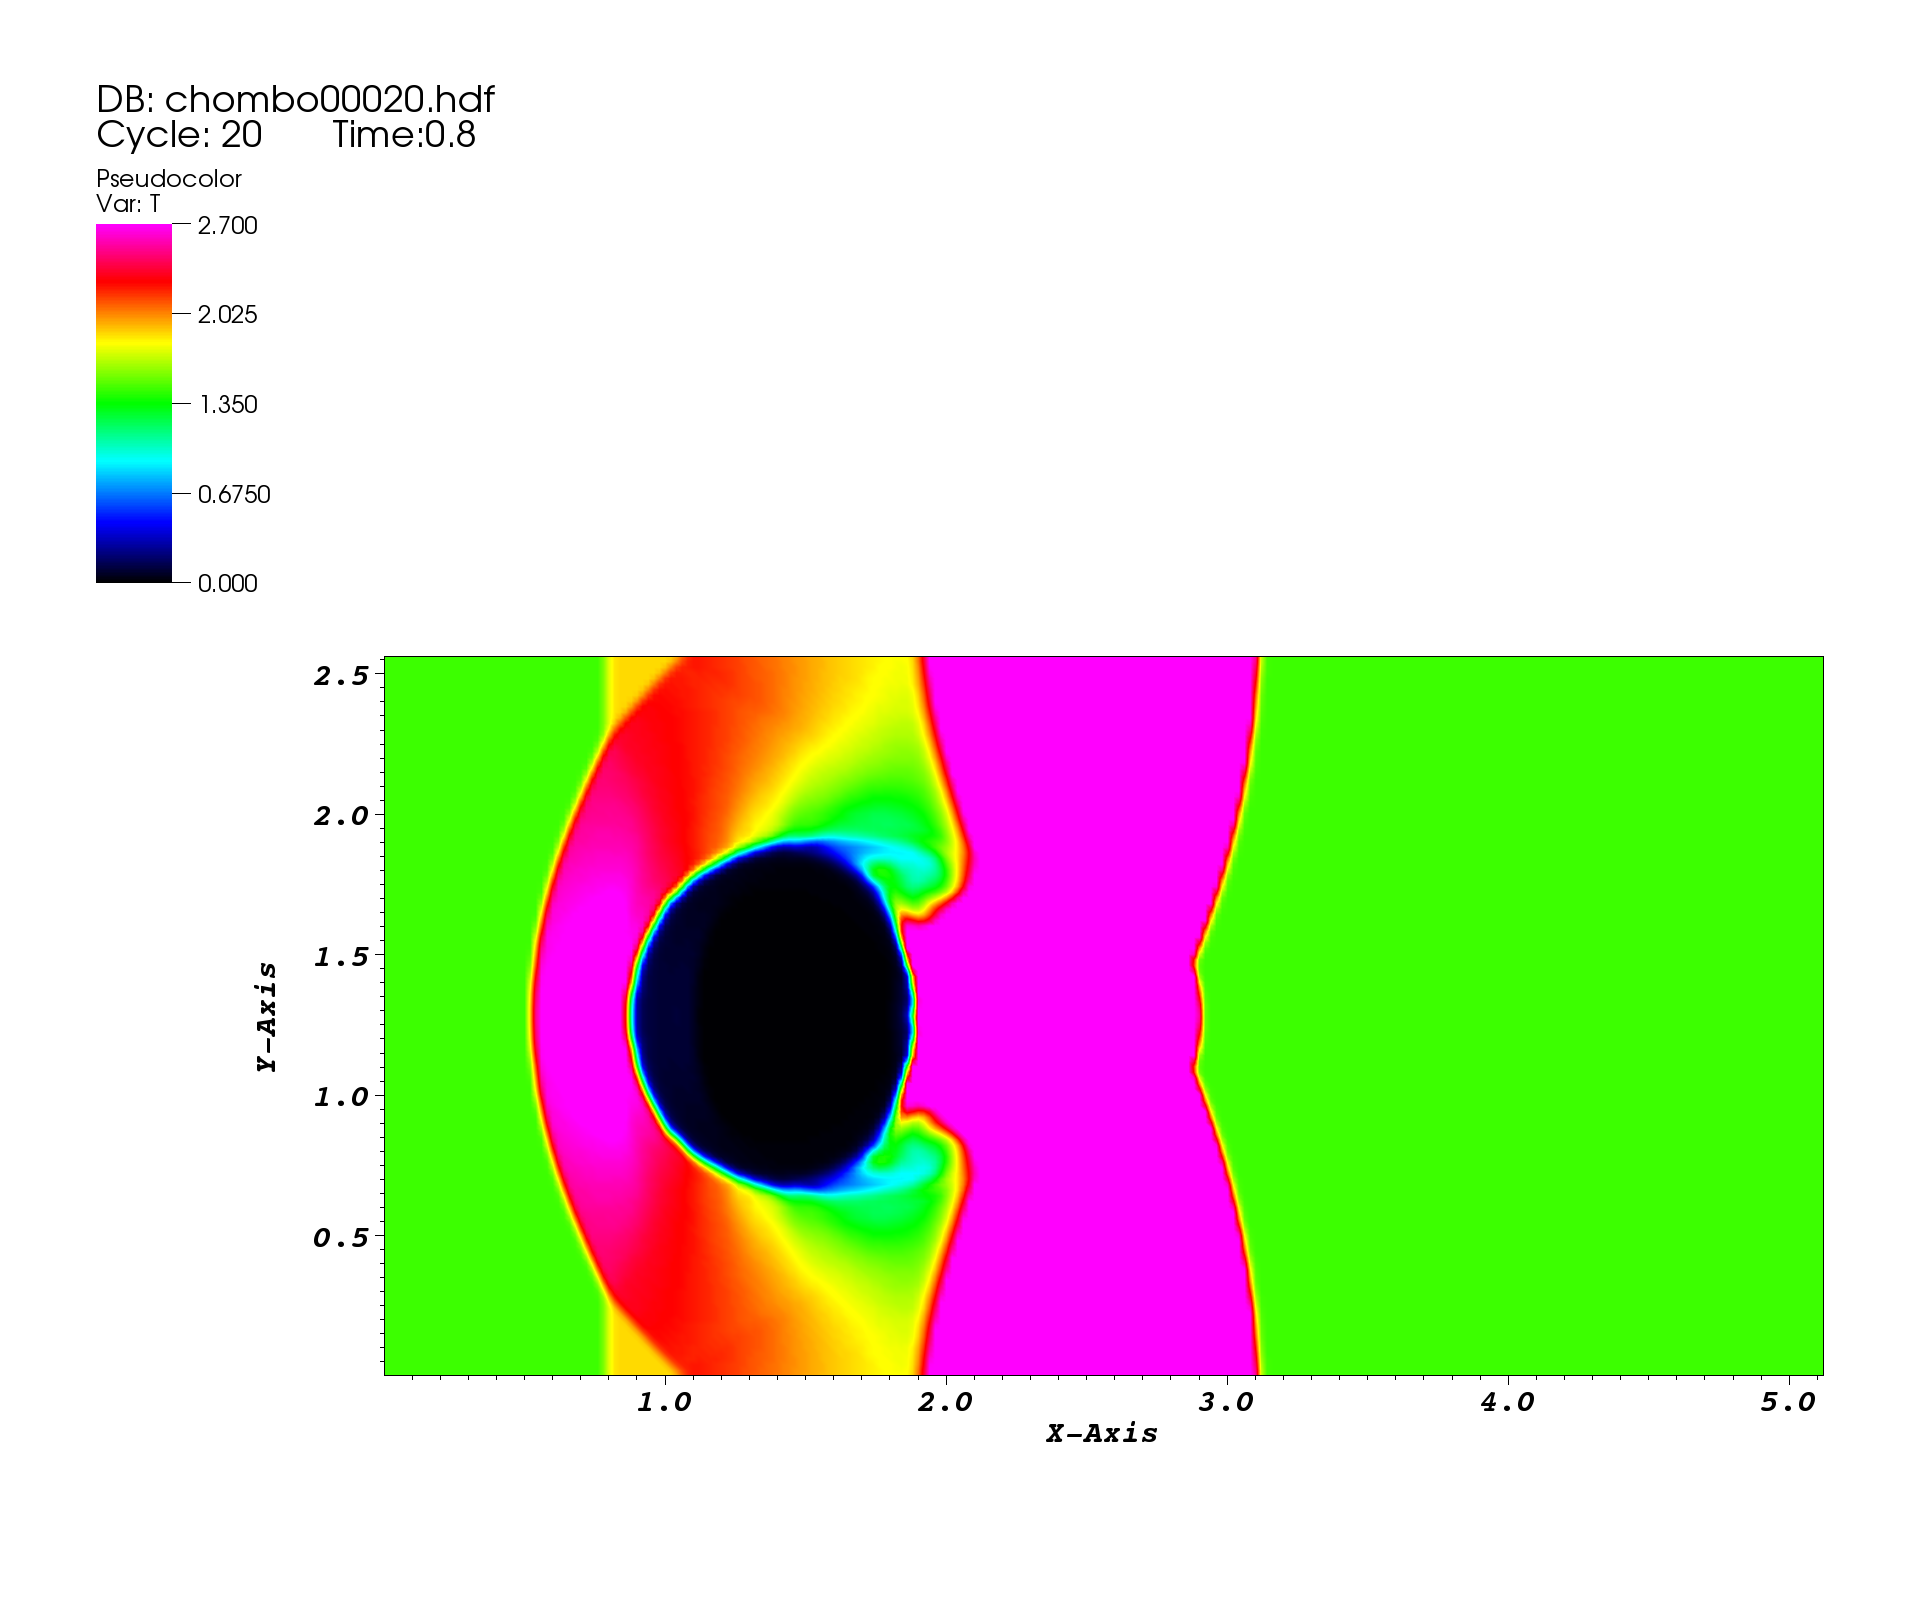
Task: Click the database name 'DB: chombo00020.hdf'
Action: click(295, 100)
